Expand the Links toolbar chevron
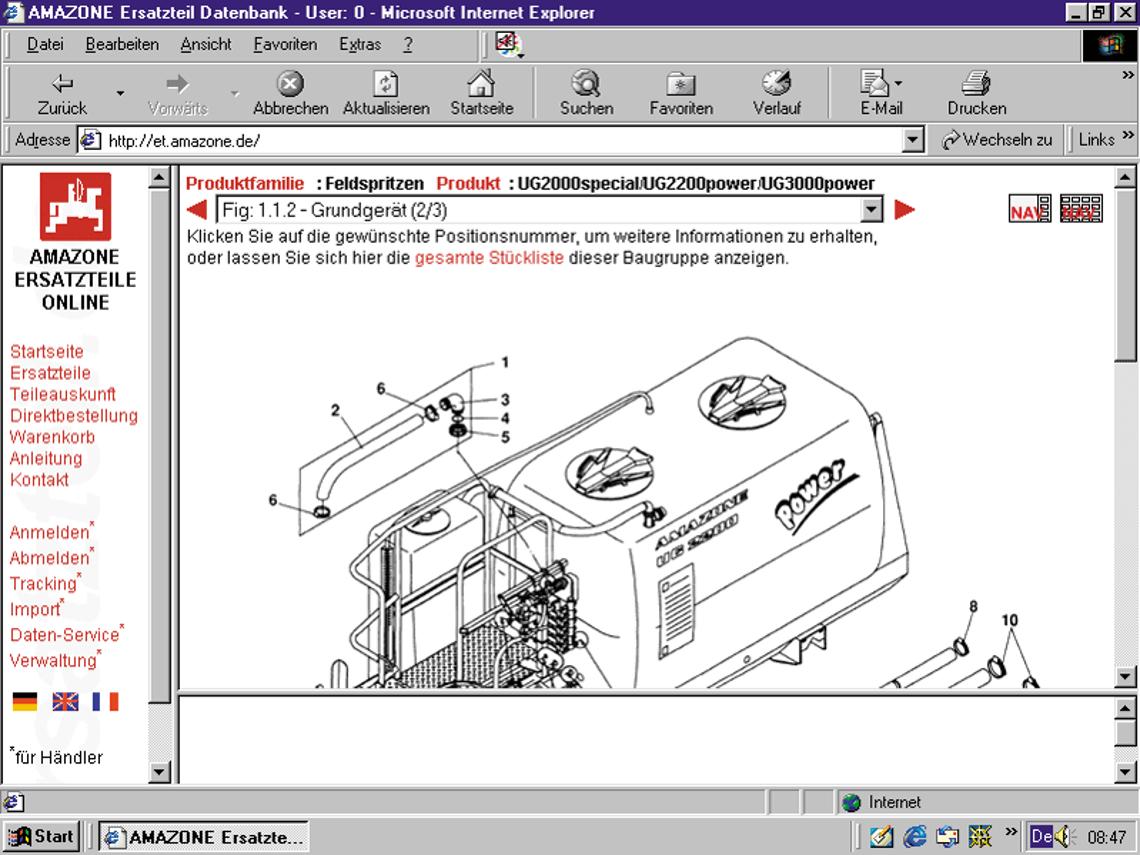This screenshot has height=855, width=1140. pos(1128,135)
